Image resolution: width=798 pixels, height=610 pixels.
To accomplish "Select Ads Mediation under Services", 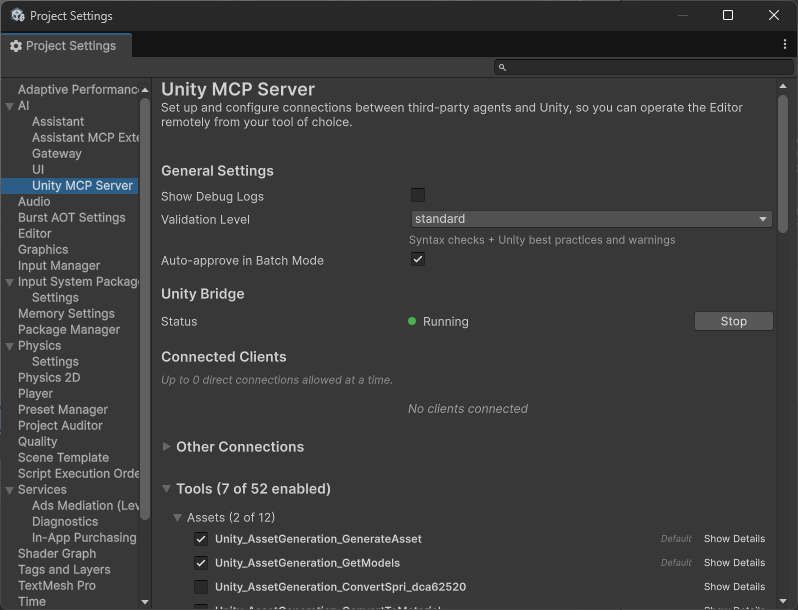I will [85, 506].
